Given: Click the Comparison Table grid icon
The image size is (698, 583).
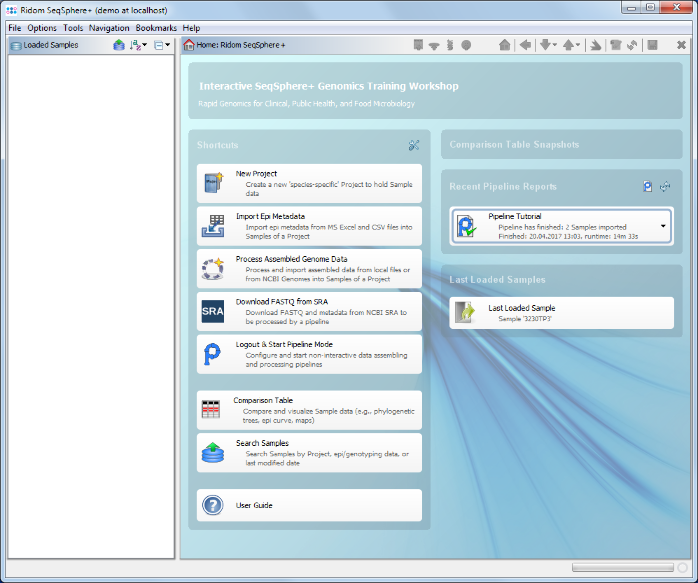Looking at the screenshot, I should pyautogui.click(x=211, y=409).
